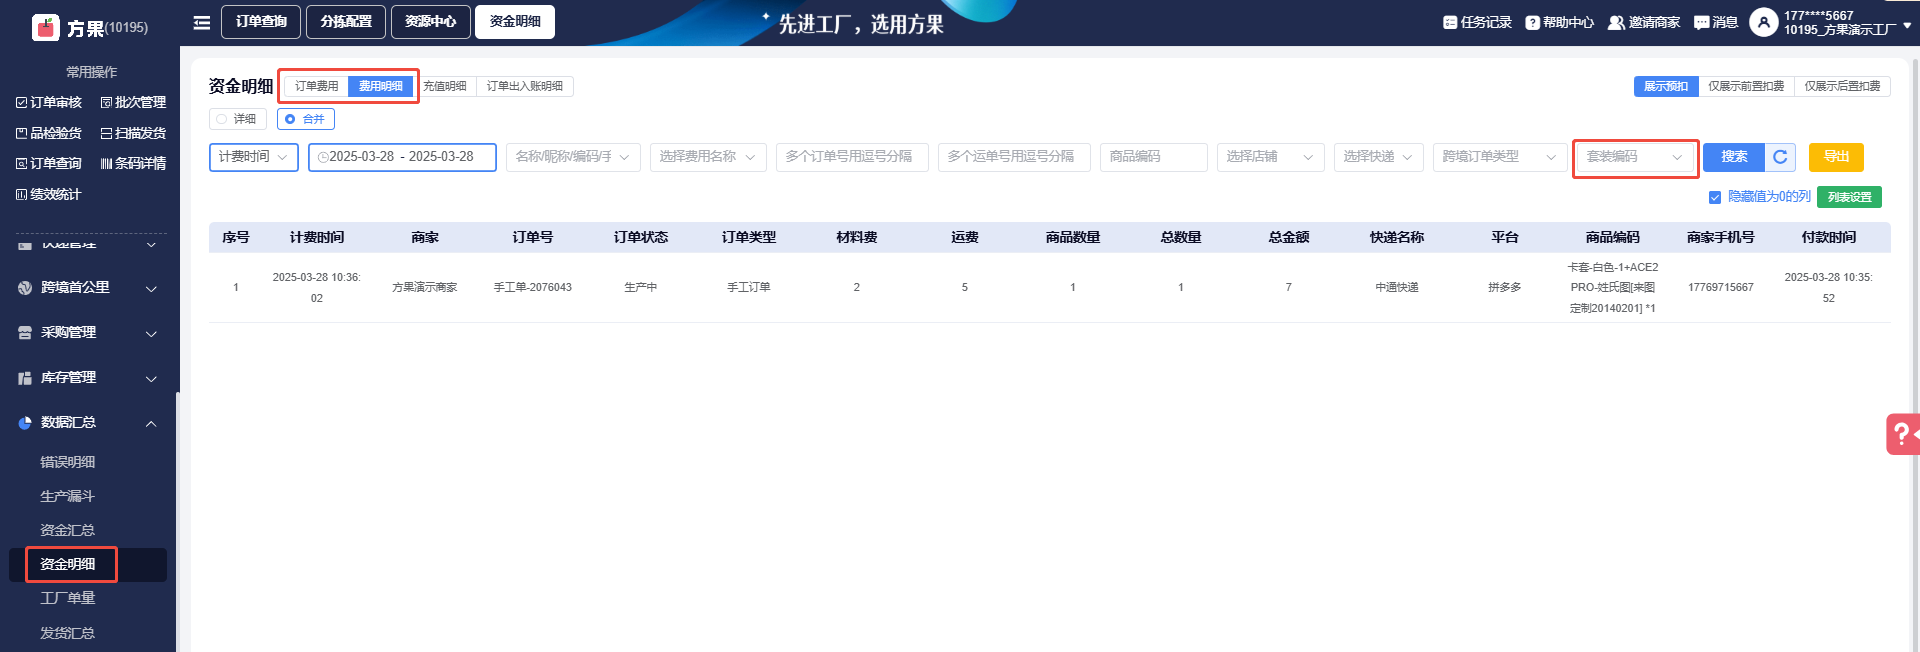This screenshot has width=1920, height=652.
Task: Open the 选择店铺 dropdown
Action: (x=1271, y=157)
